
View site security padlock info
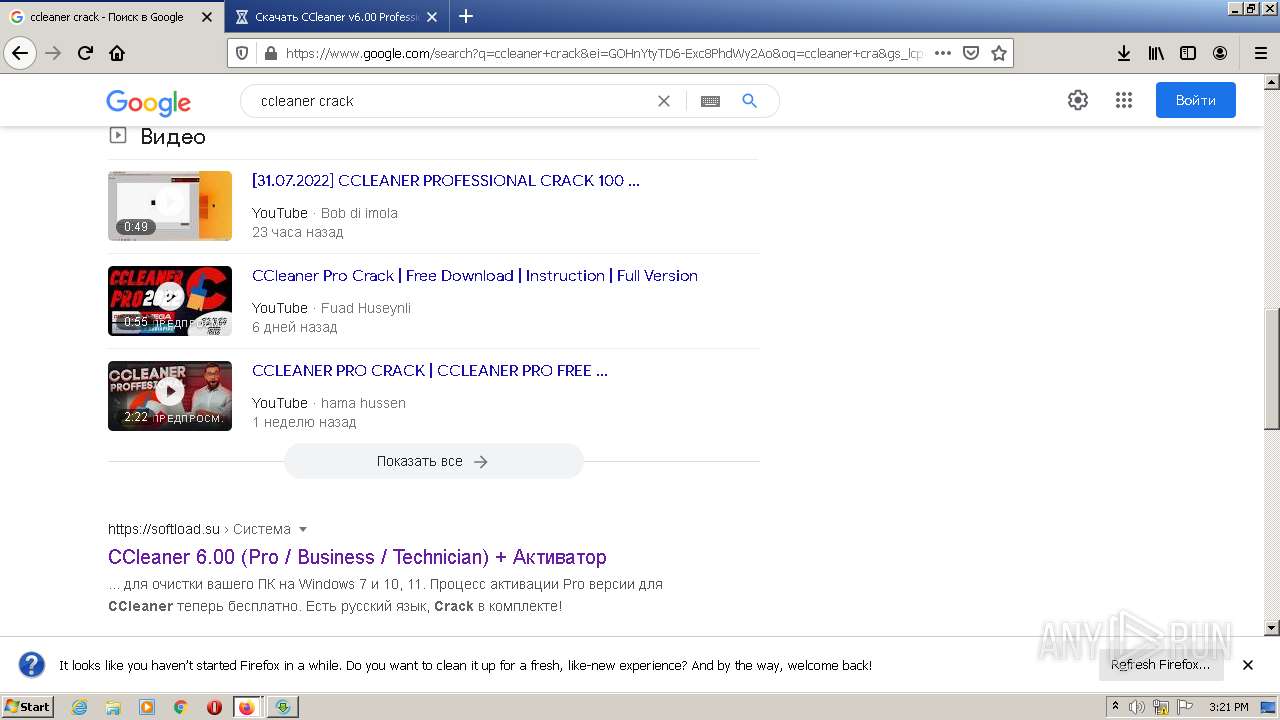click(269, 53)
